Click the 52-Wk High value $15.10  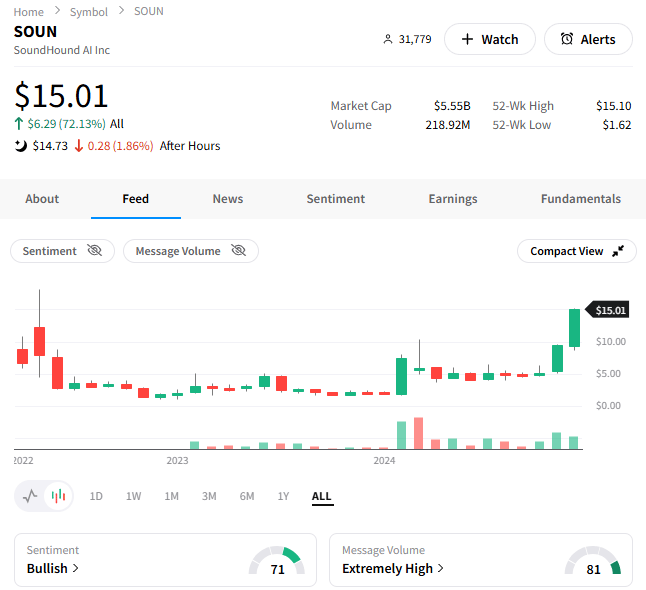pos(613,106)
